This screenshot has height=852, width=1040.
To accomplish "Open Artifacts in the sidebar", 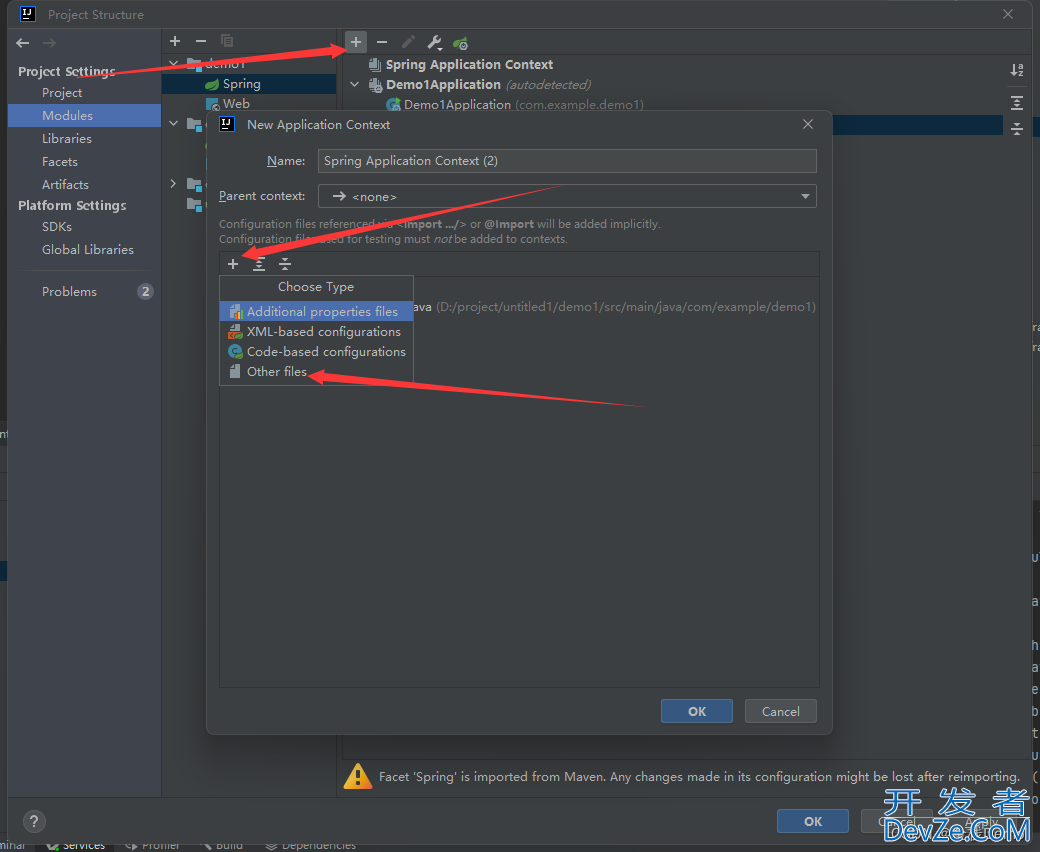I will point(65,184).
